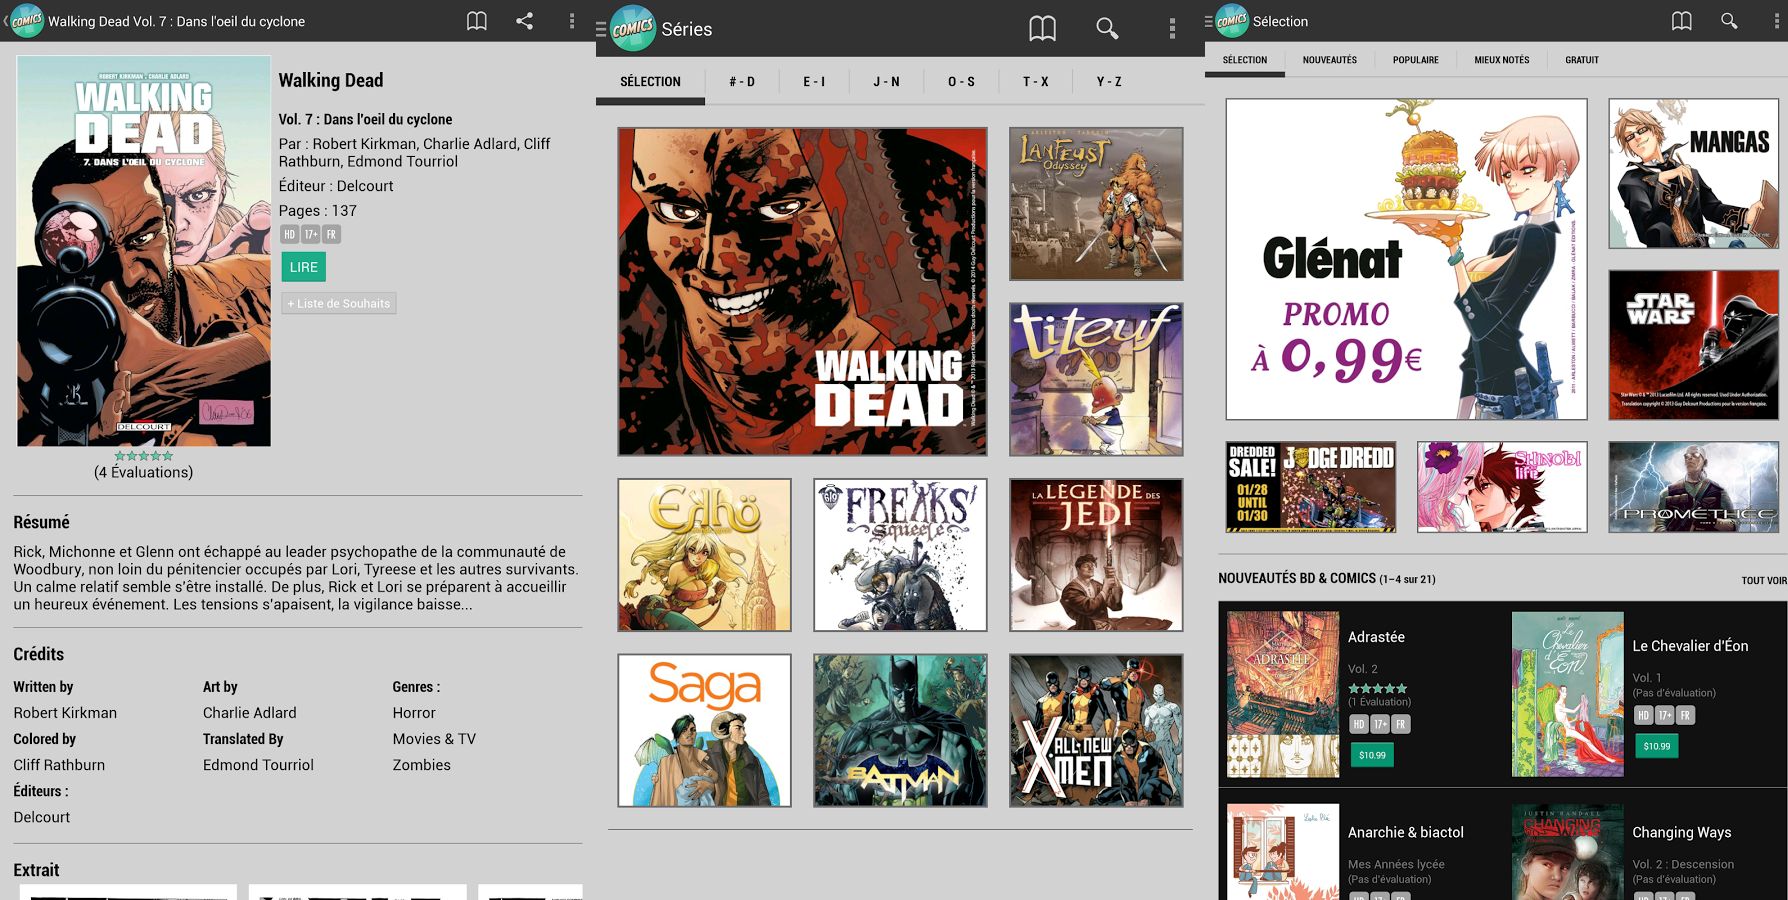
Task: Open Saga series thumbnail
Action: coord(704,731)
